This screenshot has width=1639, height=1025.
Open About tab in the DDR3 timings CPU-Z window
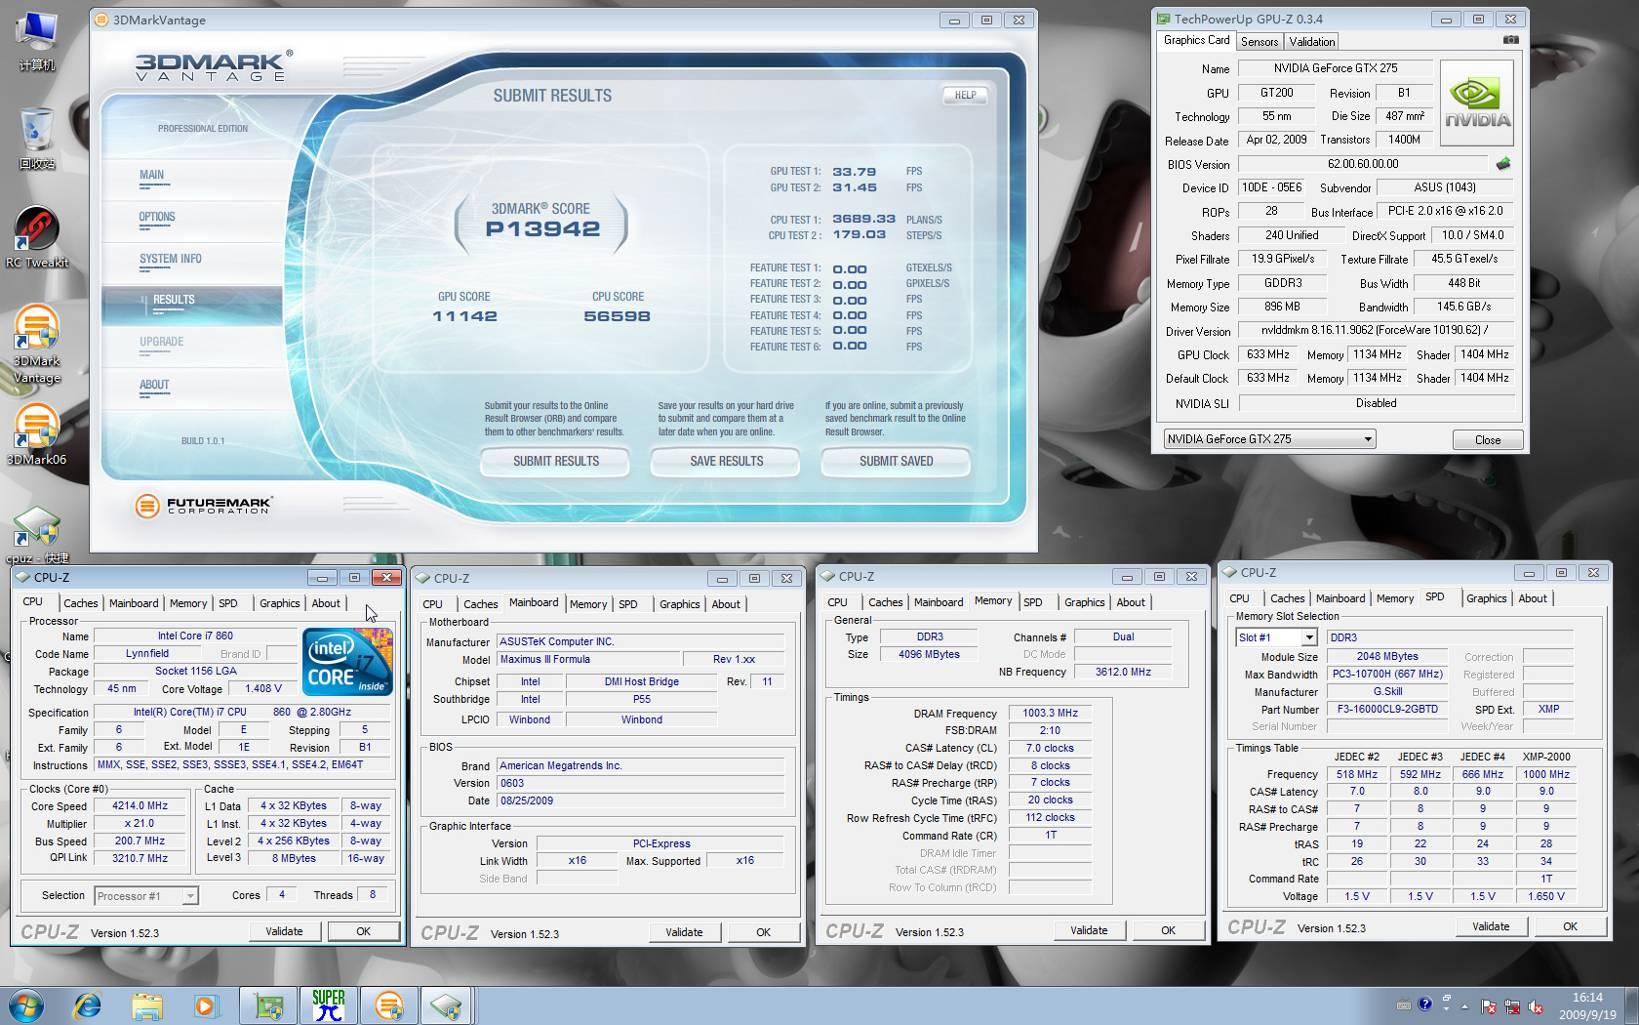pos(1130,602)
